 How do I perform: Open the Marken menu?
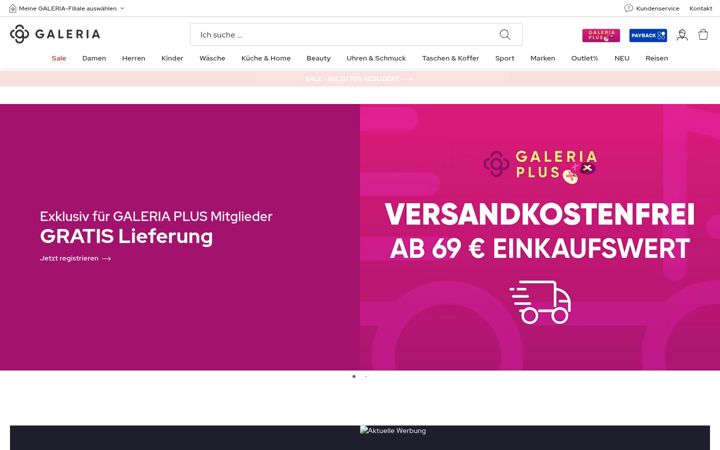[543, 58]
